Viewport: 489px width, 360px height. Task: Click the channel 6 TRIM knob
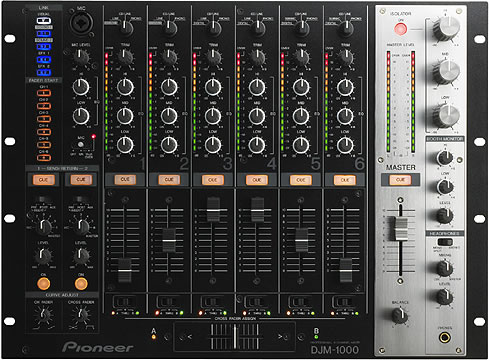(346, 57)
